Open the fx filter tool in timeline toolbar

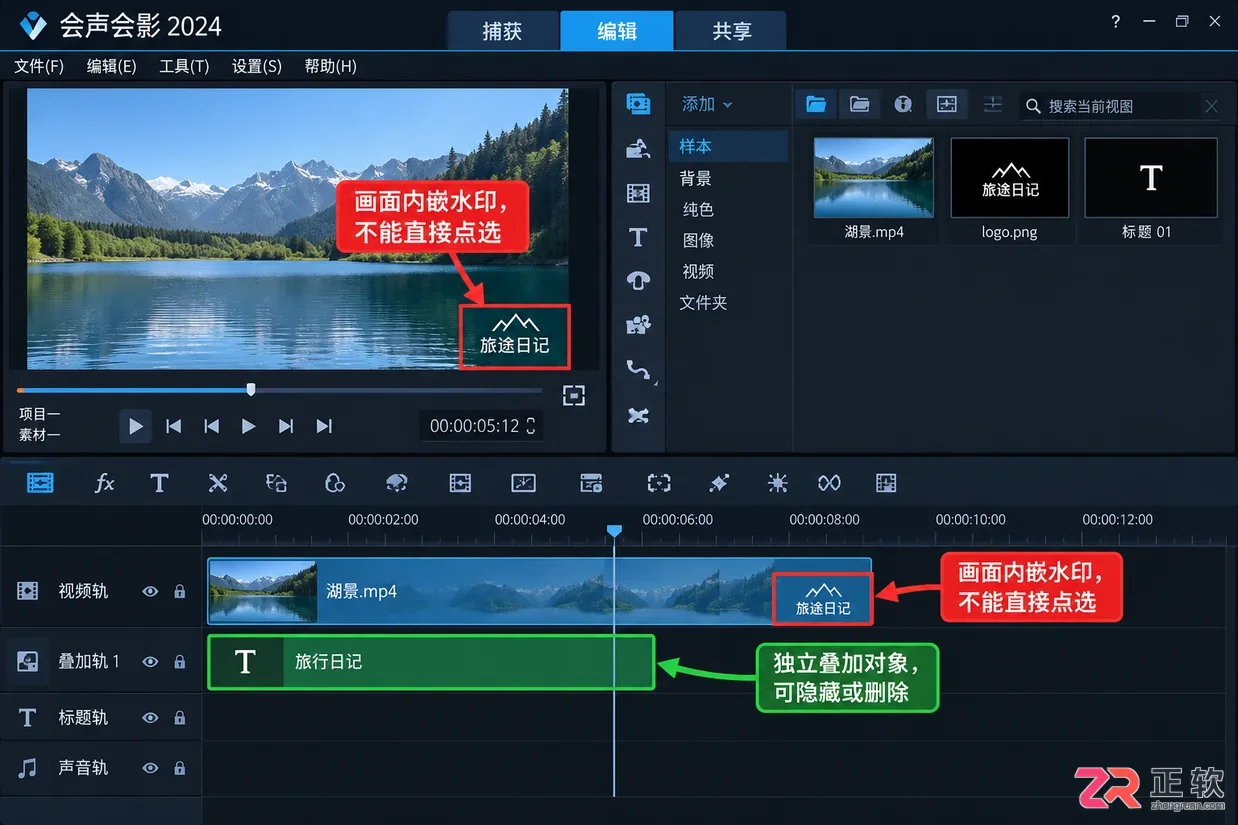(x=104, y=483)
